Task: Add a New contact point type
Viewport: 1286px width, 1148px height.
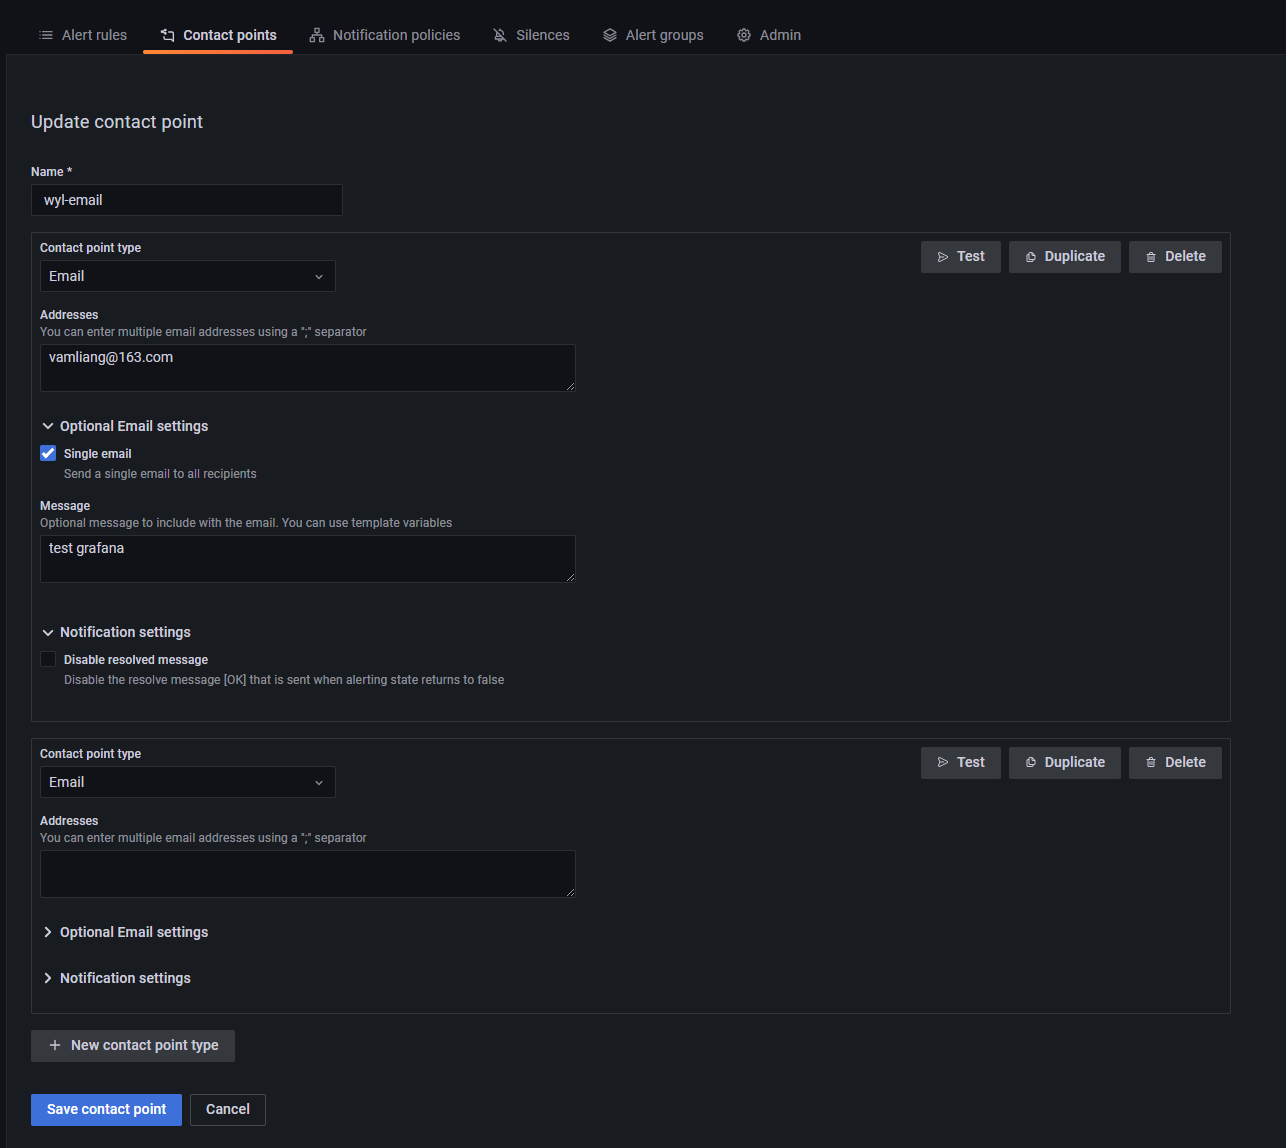Action: pyautogui.click(x=133, y=1046)
